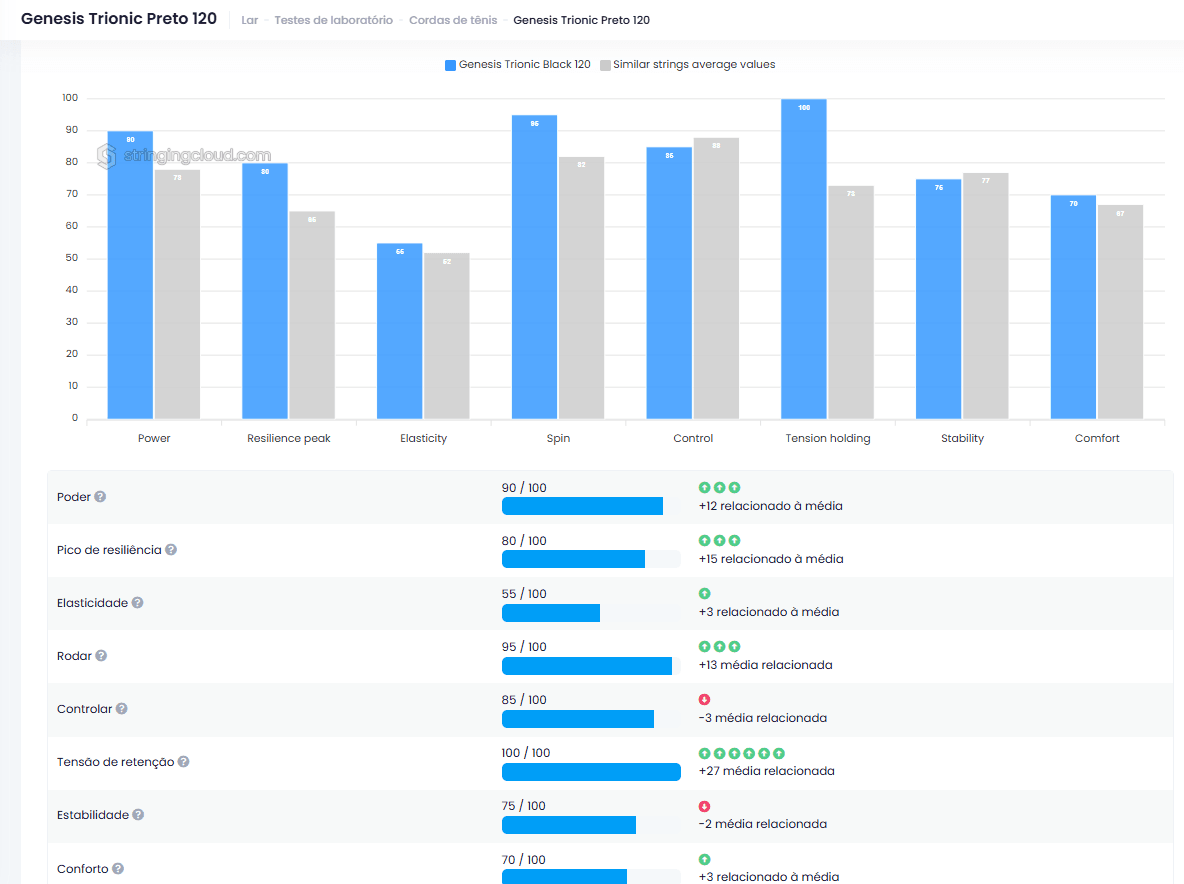
Task: Click the Poder 90/100 progress bar
Action: (x=582, y=506)
